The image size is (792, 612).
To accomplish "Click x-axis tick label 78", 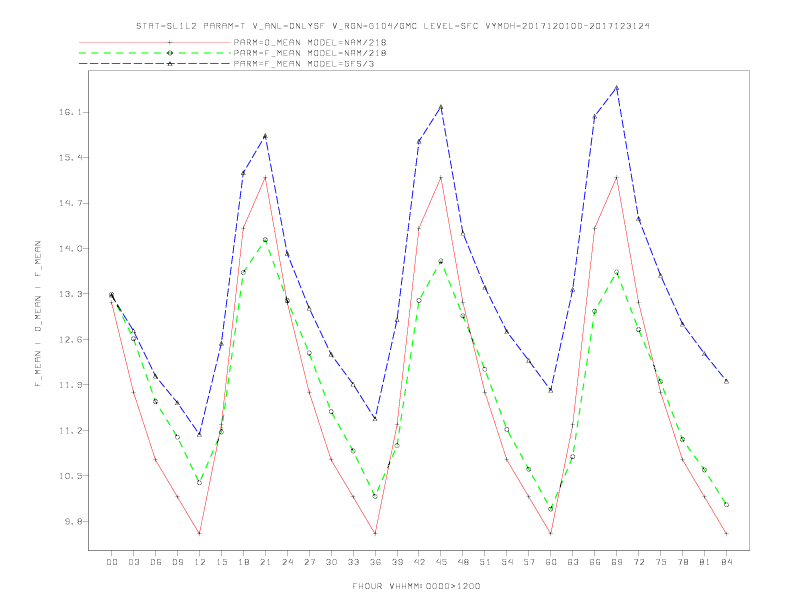I will click(682, 562).
